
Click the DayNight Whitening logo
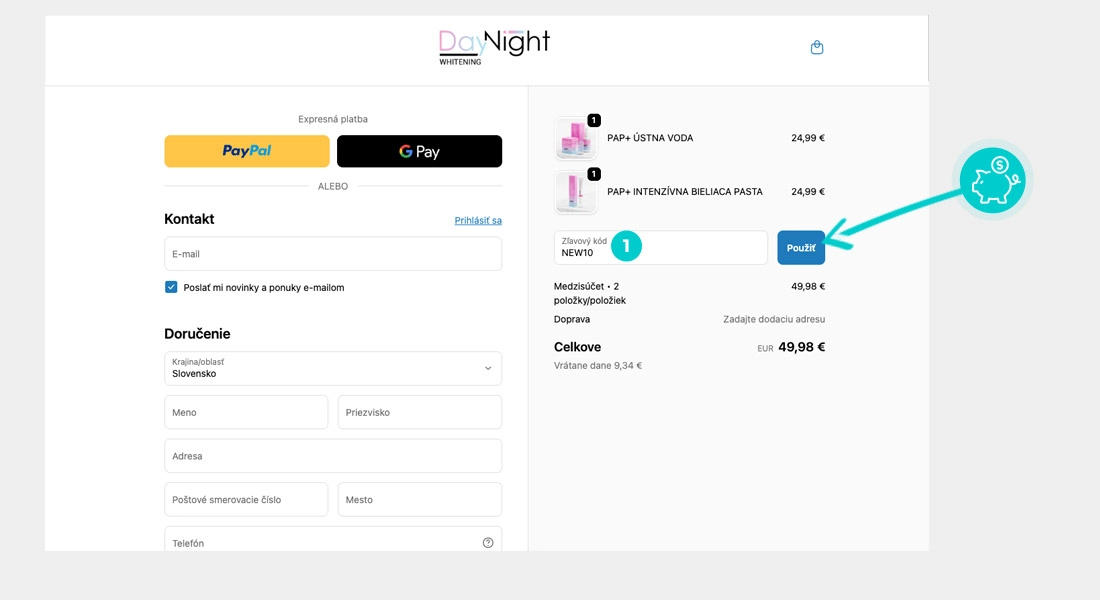pos(494,46)
